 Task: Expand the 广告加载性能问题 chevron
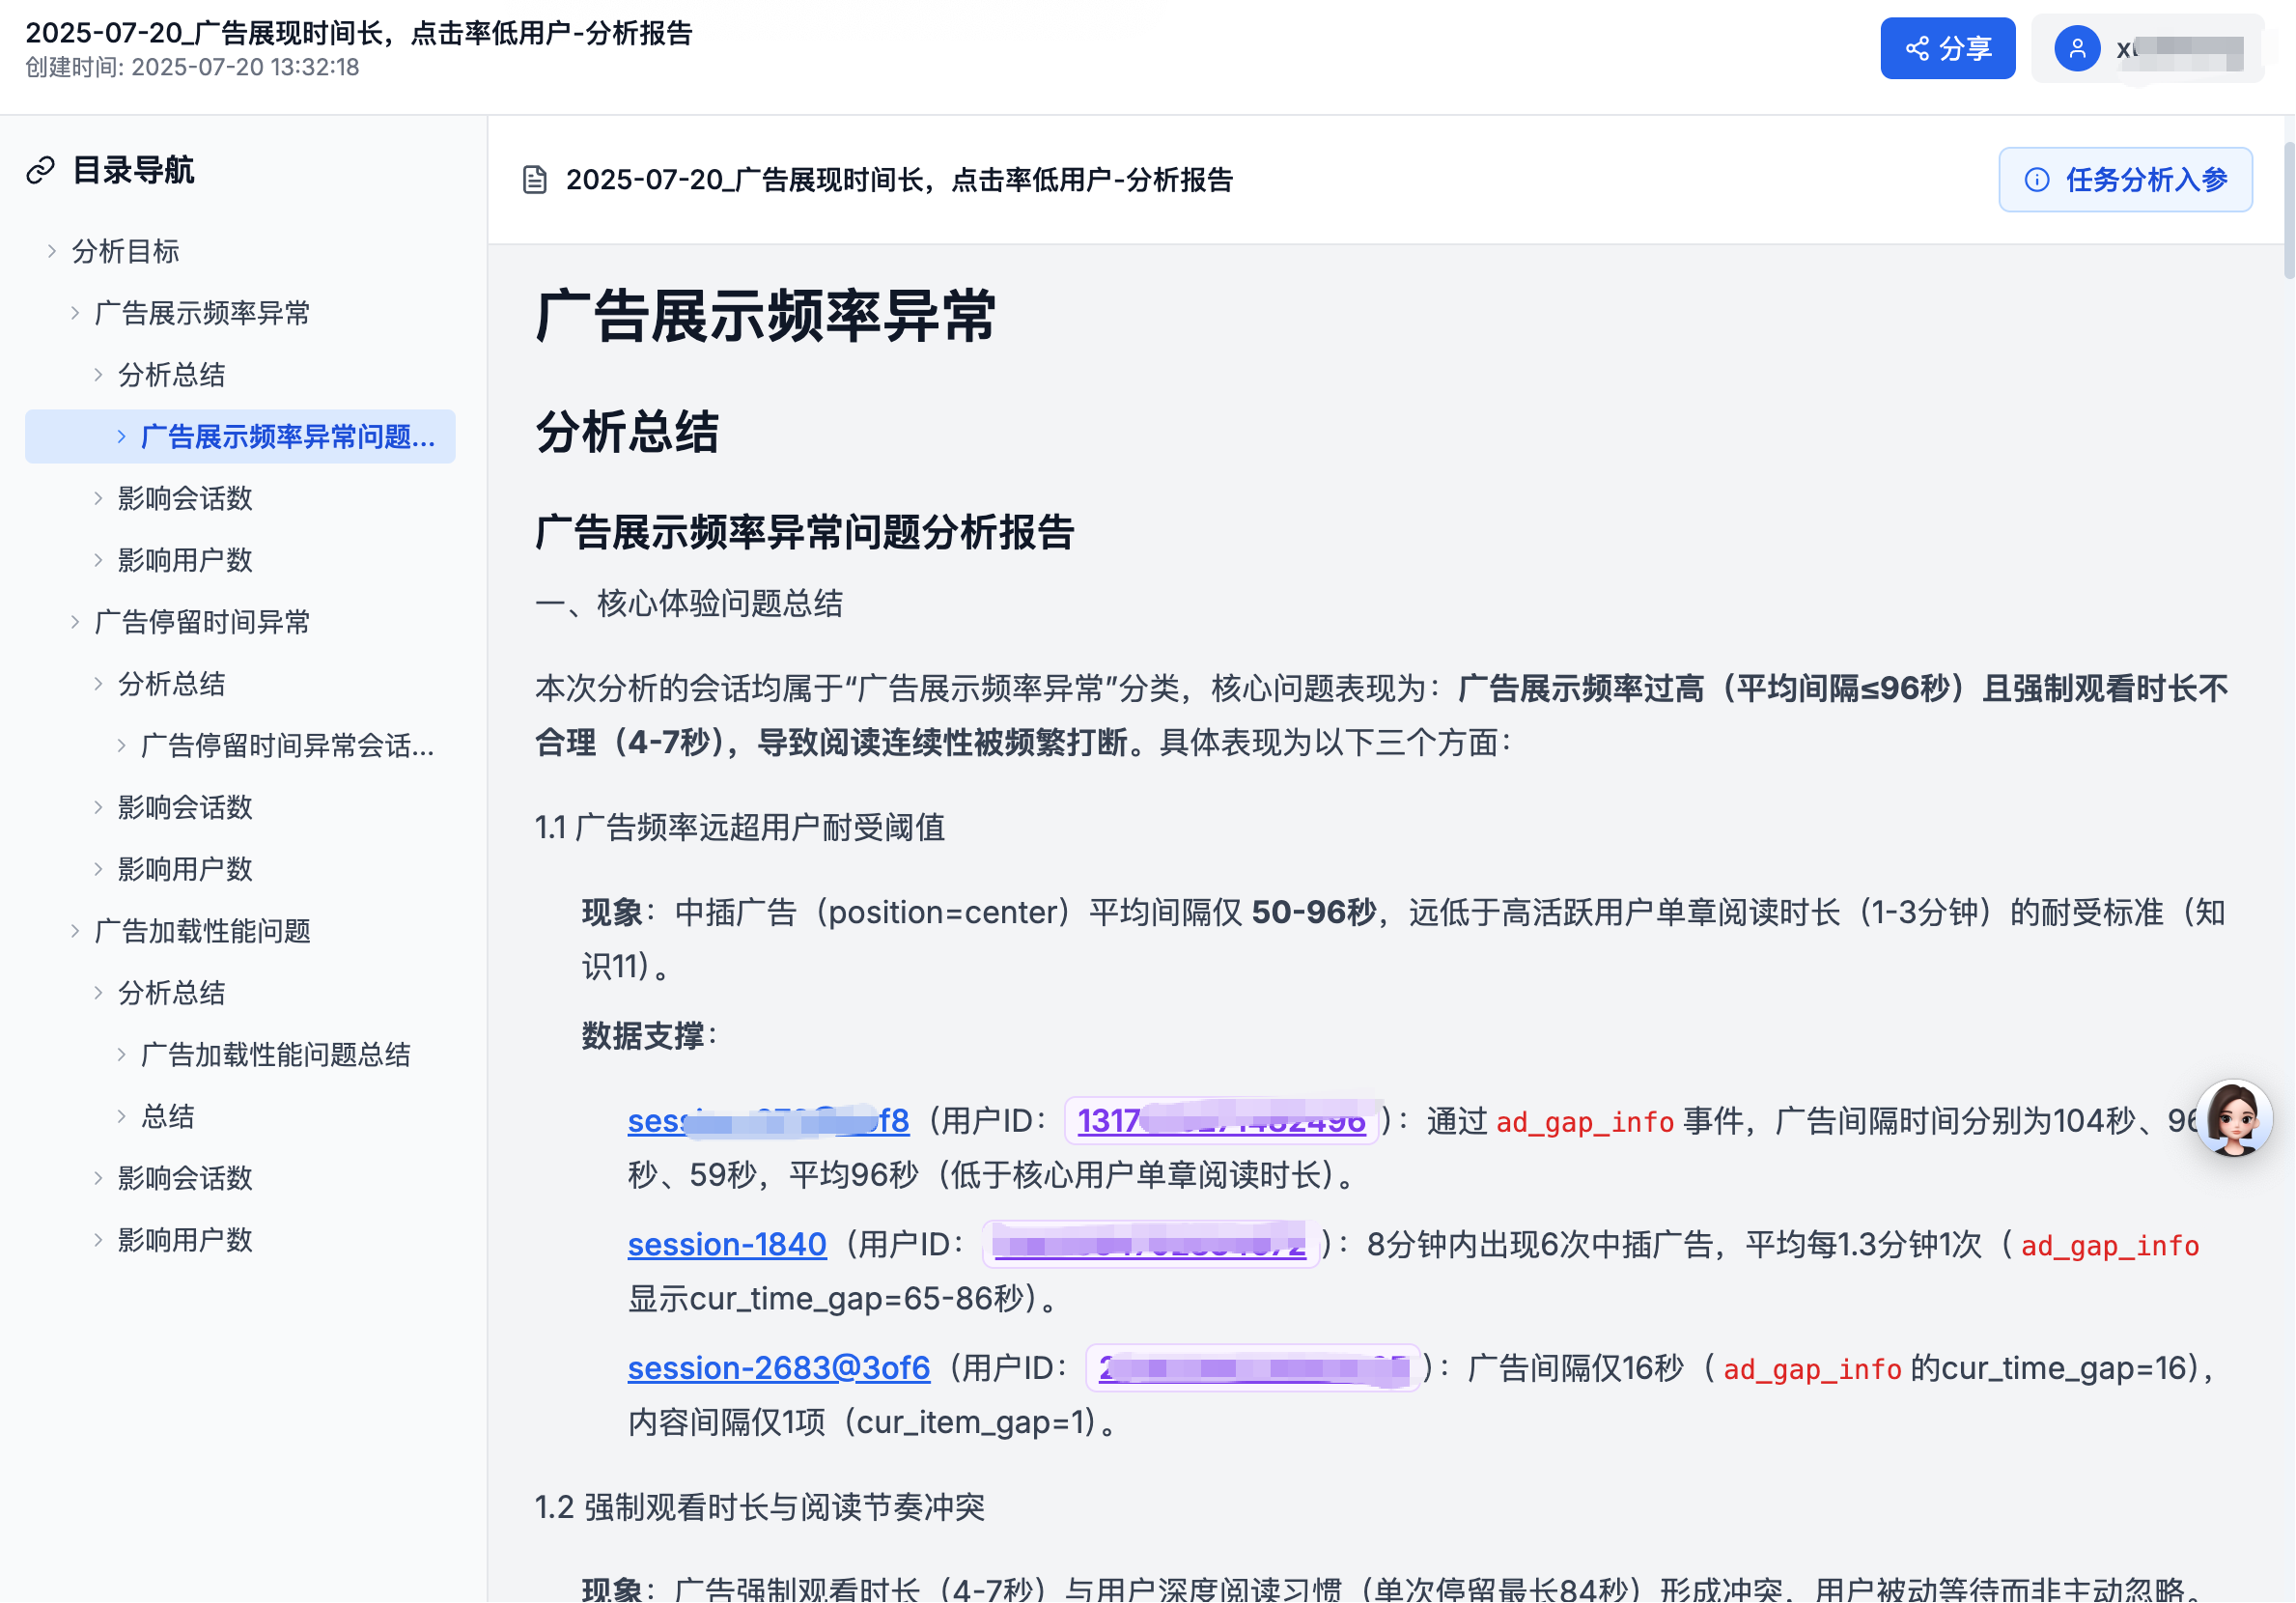pos(75,931)
